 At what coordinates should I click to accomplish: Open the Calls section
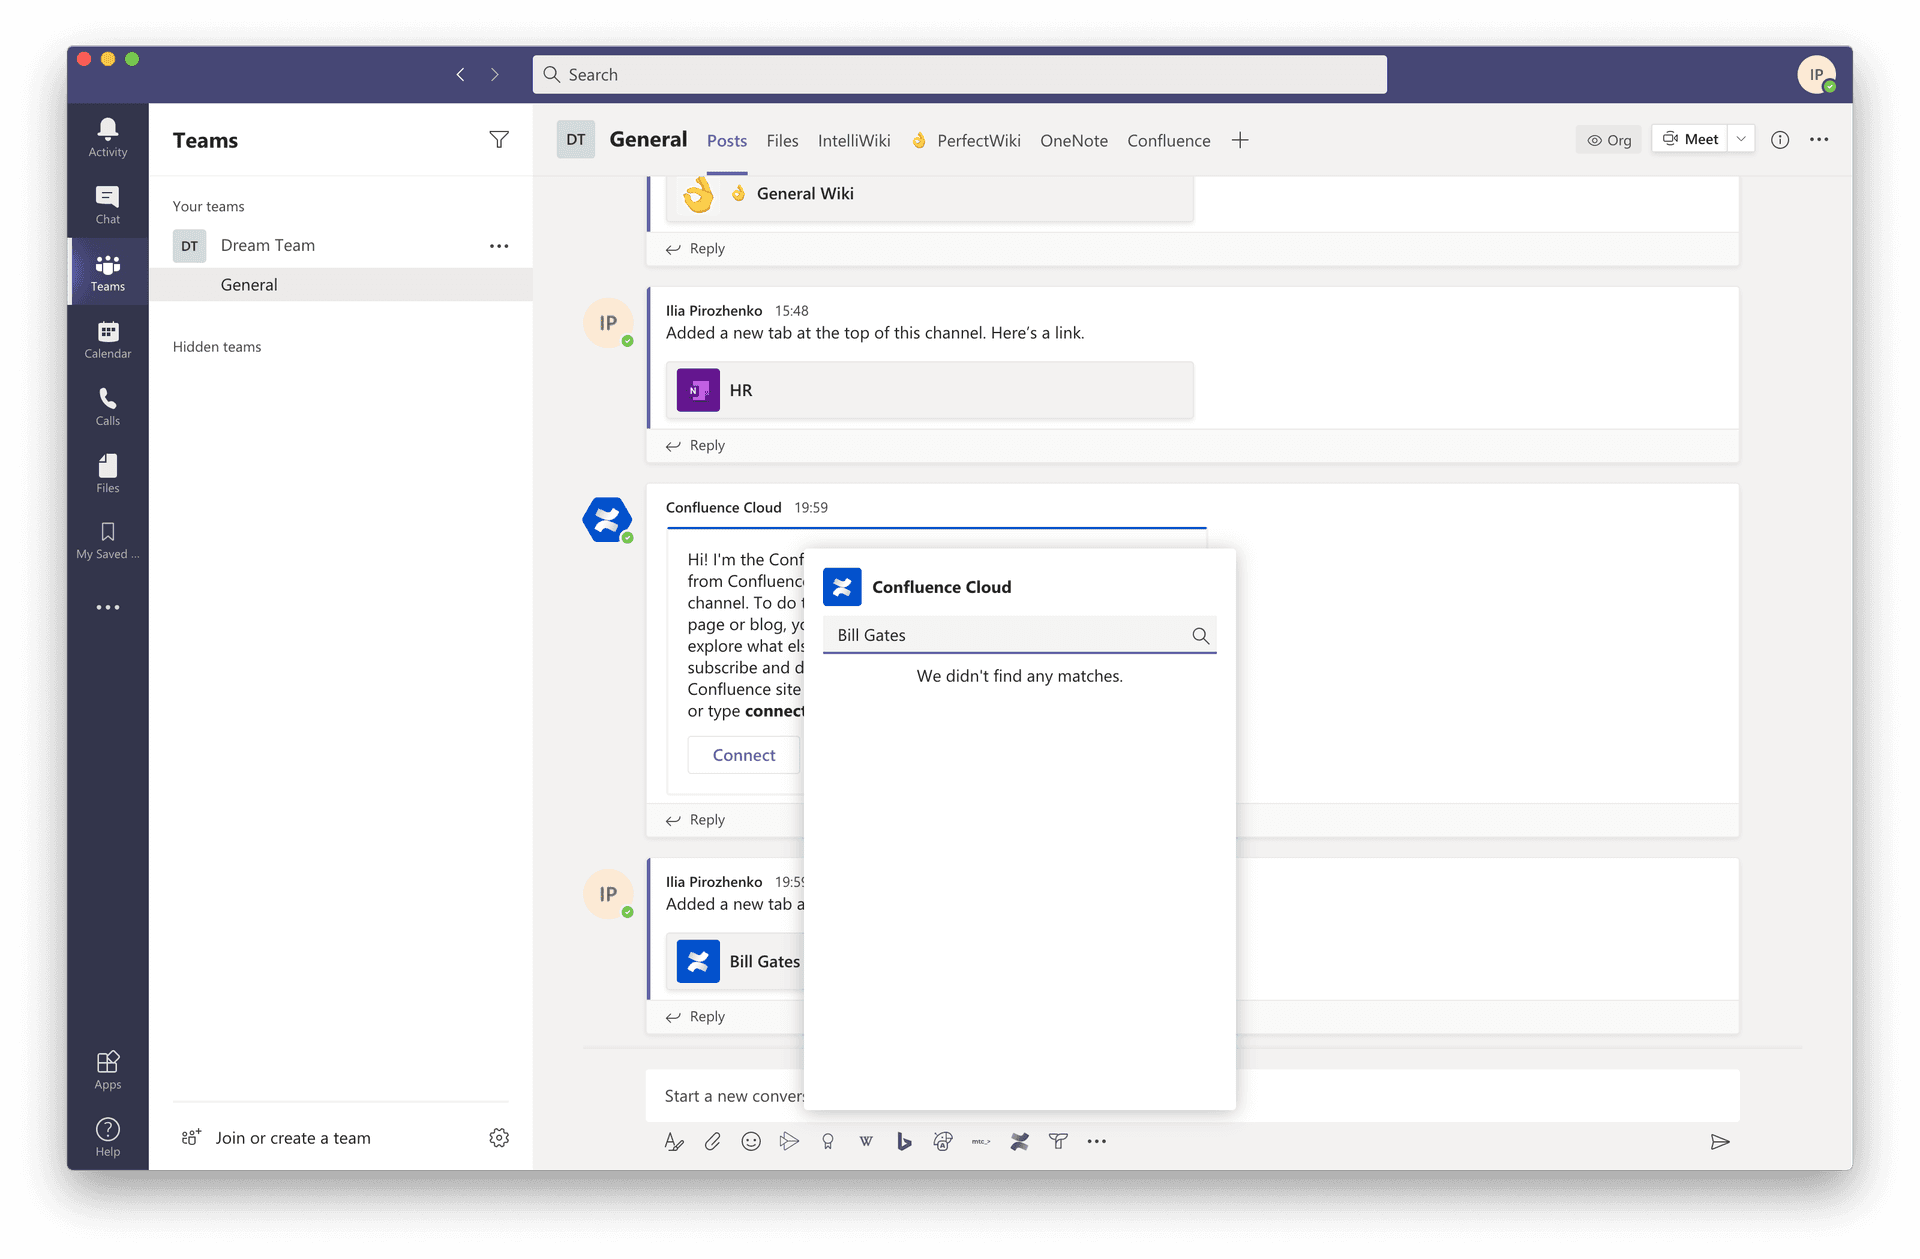(x=107, y=405)
